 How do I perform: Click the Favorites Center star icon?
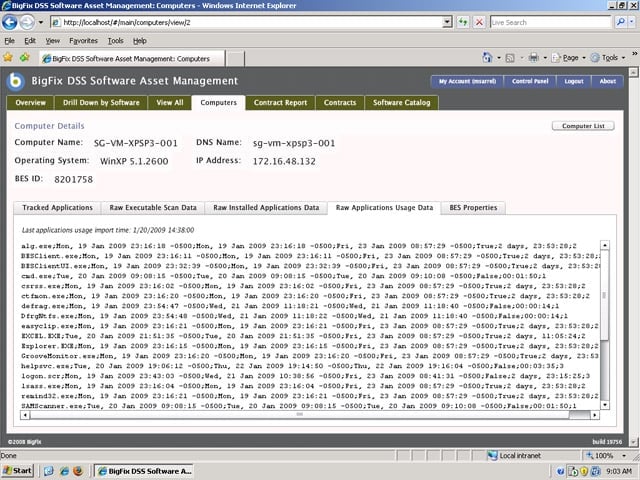click(x=8, y=58)
